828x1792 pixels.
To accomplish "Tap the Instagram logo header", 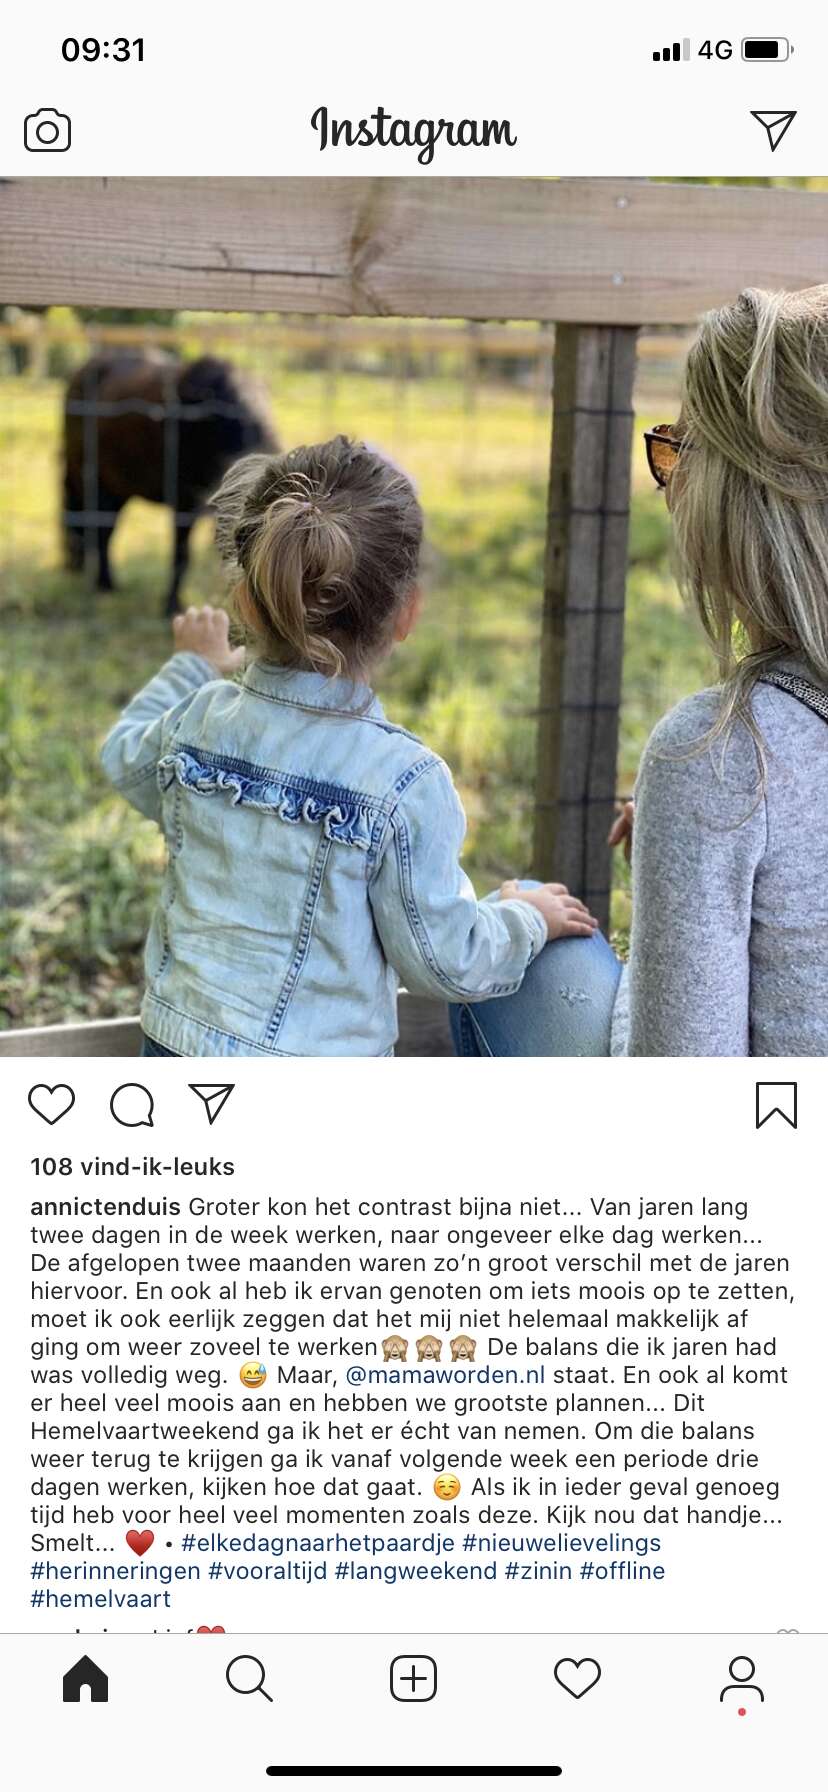I will coord(414,132).
